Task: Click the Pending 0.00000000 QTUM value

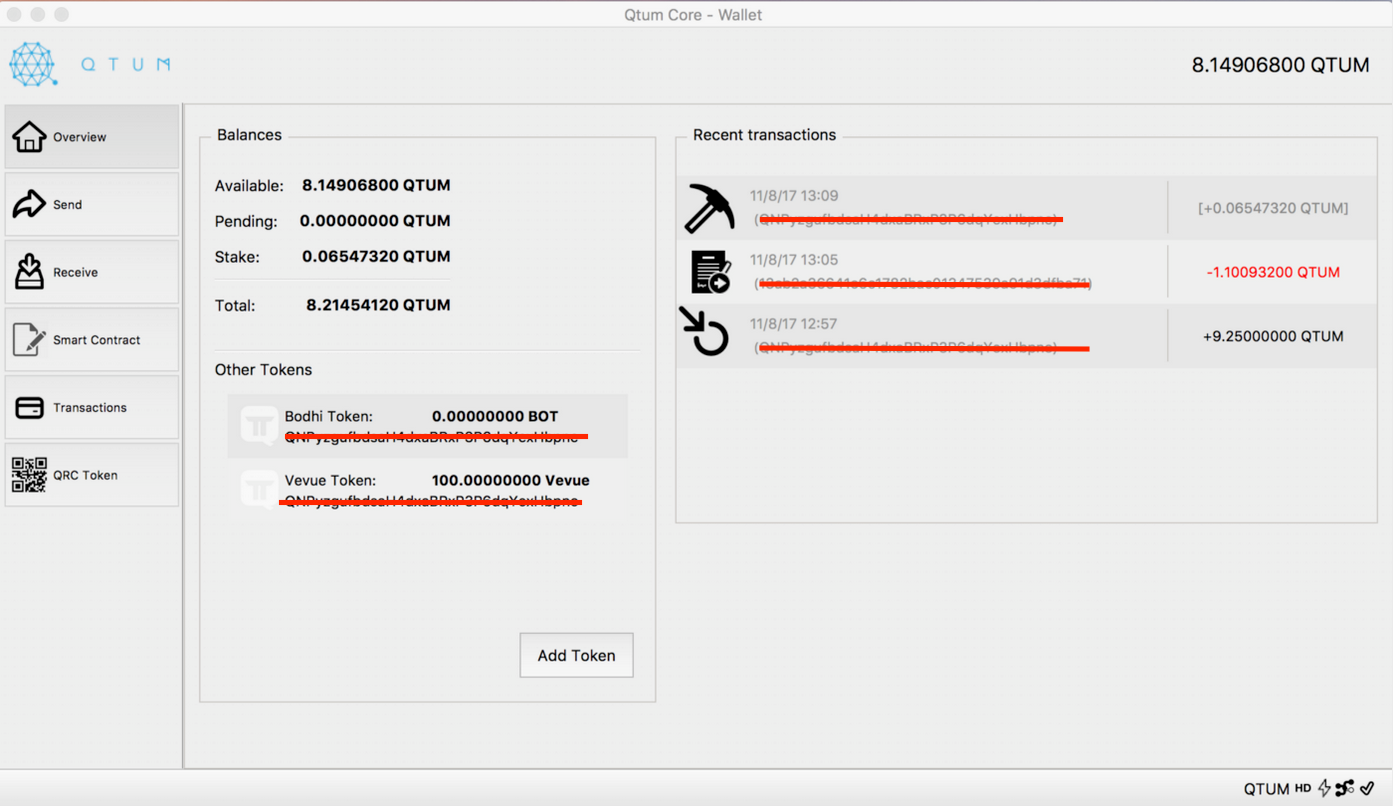Action: tap(375, 221)
